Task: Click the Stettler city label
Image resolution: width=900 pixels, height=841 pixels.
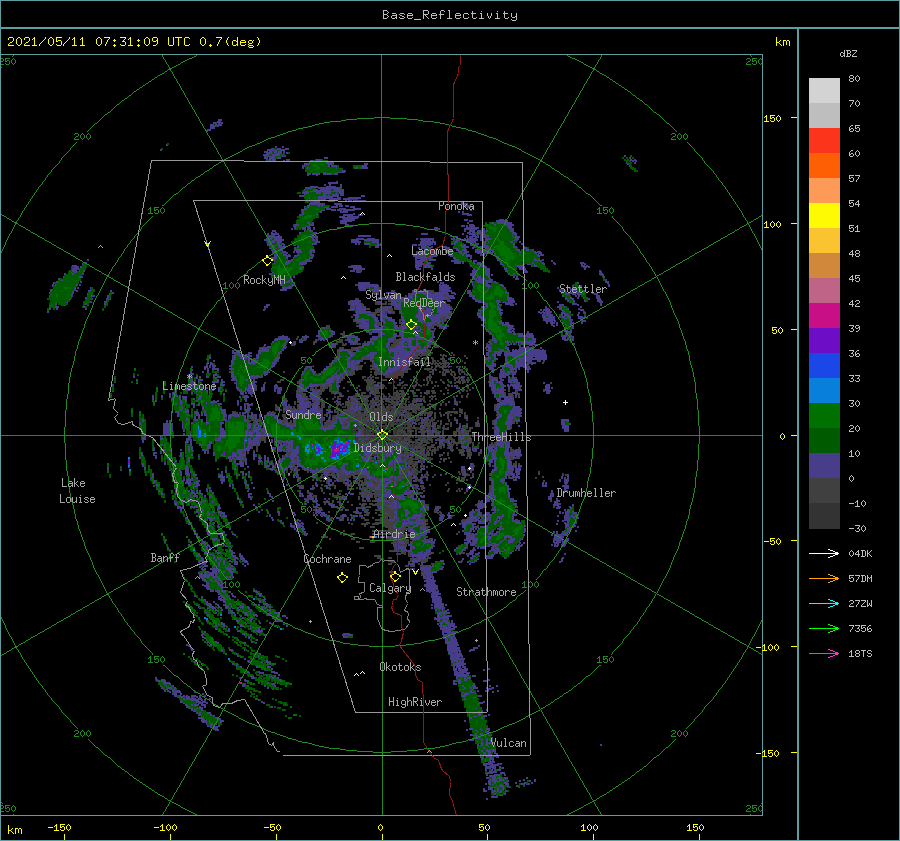Action: [583, 289]
